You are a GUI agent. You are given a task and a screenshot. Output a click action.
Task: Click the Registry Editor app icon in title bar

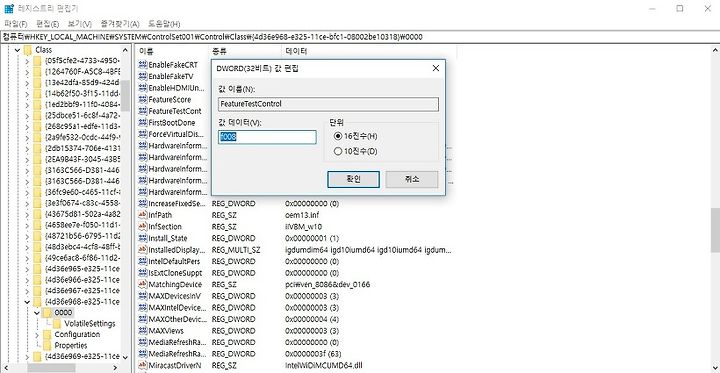pos(9,8)
